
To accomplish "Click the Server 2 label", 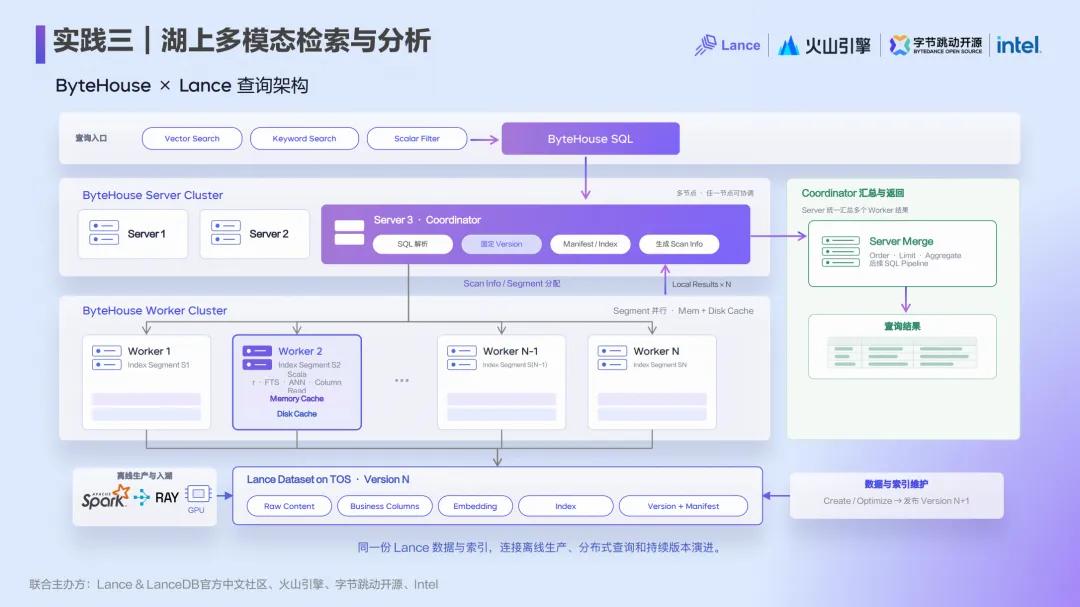I will (269, 234).
